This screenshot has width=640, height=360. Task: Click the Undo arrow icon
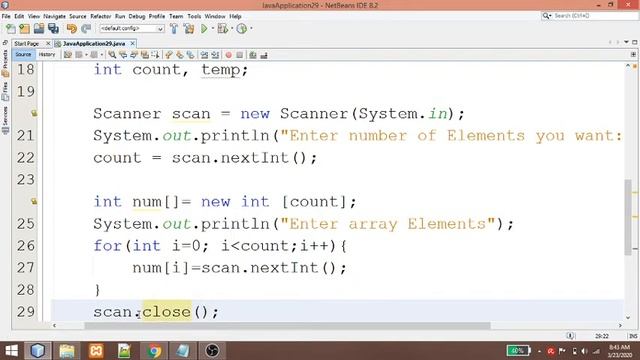point(71,29)
